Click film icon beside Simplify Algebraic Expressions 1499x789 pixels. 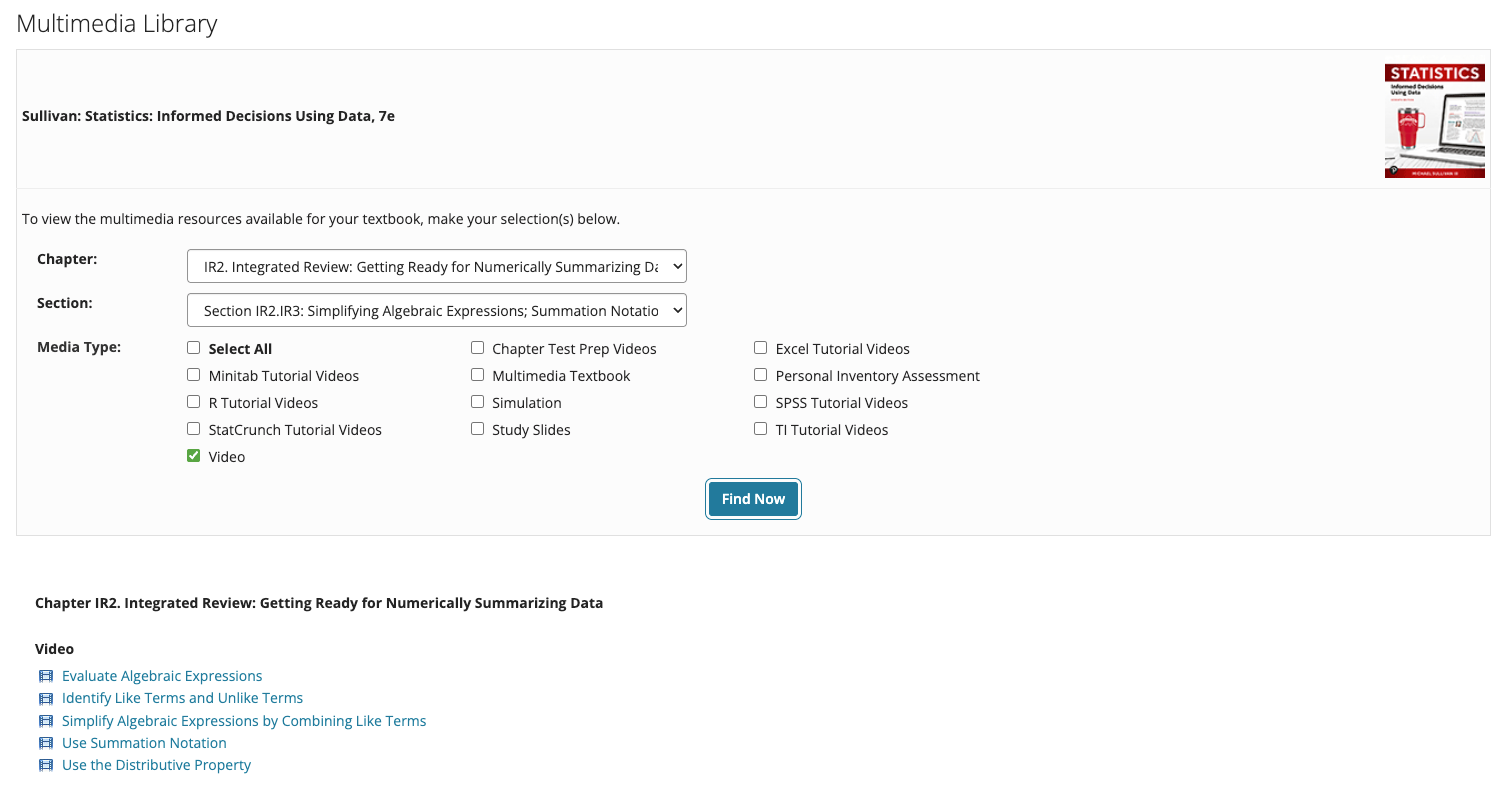(45, 721)
